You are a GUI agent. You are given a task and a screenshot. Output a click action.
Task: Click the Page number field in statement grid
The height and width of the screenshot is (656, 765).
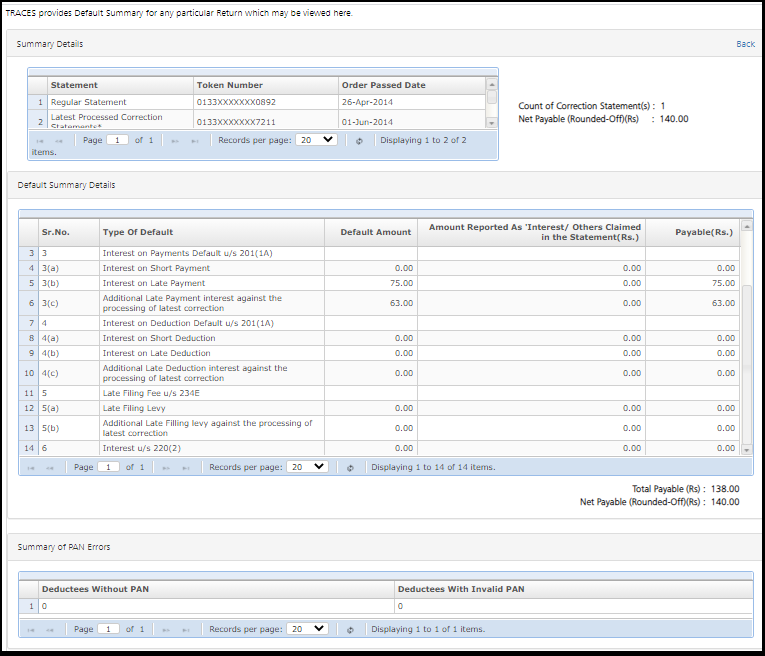click(x=118, y=141)
